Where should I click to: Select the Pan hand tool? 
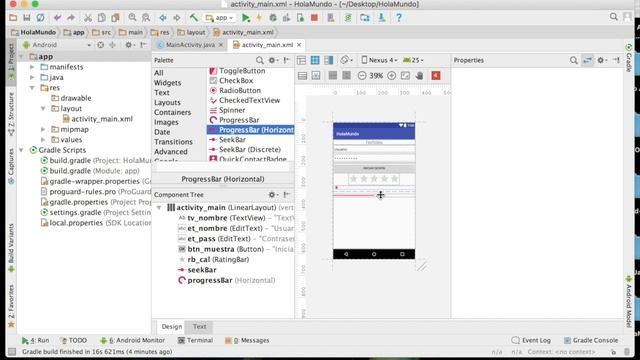point(420,76)
